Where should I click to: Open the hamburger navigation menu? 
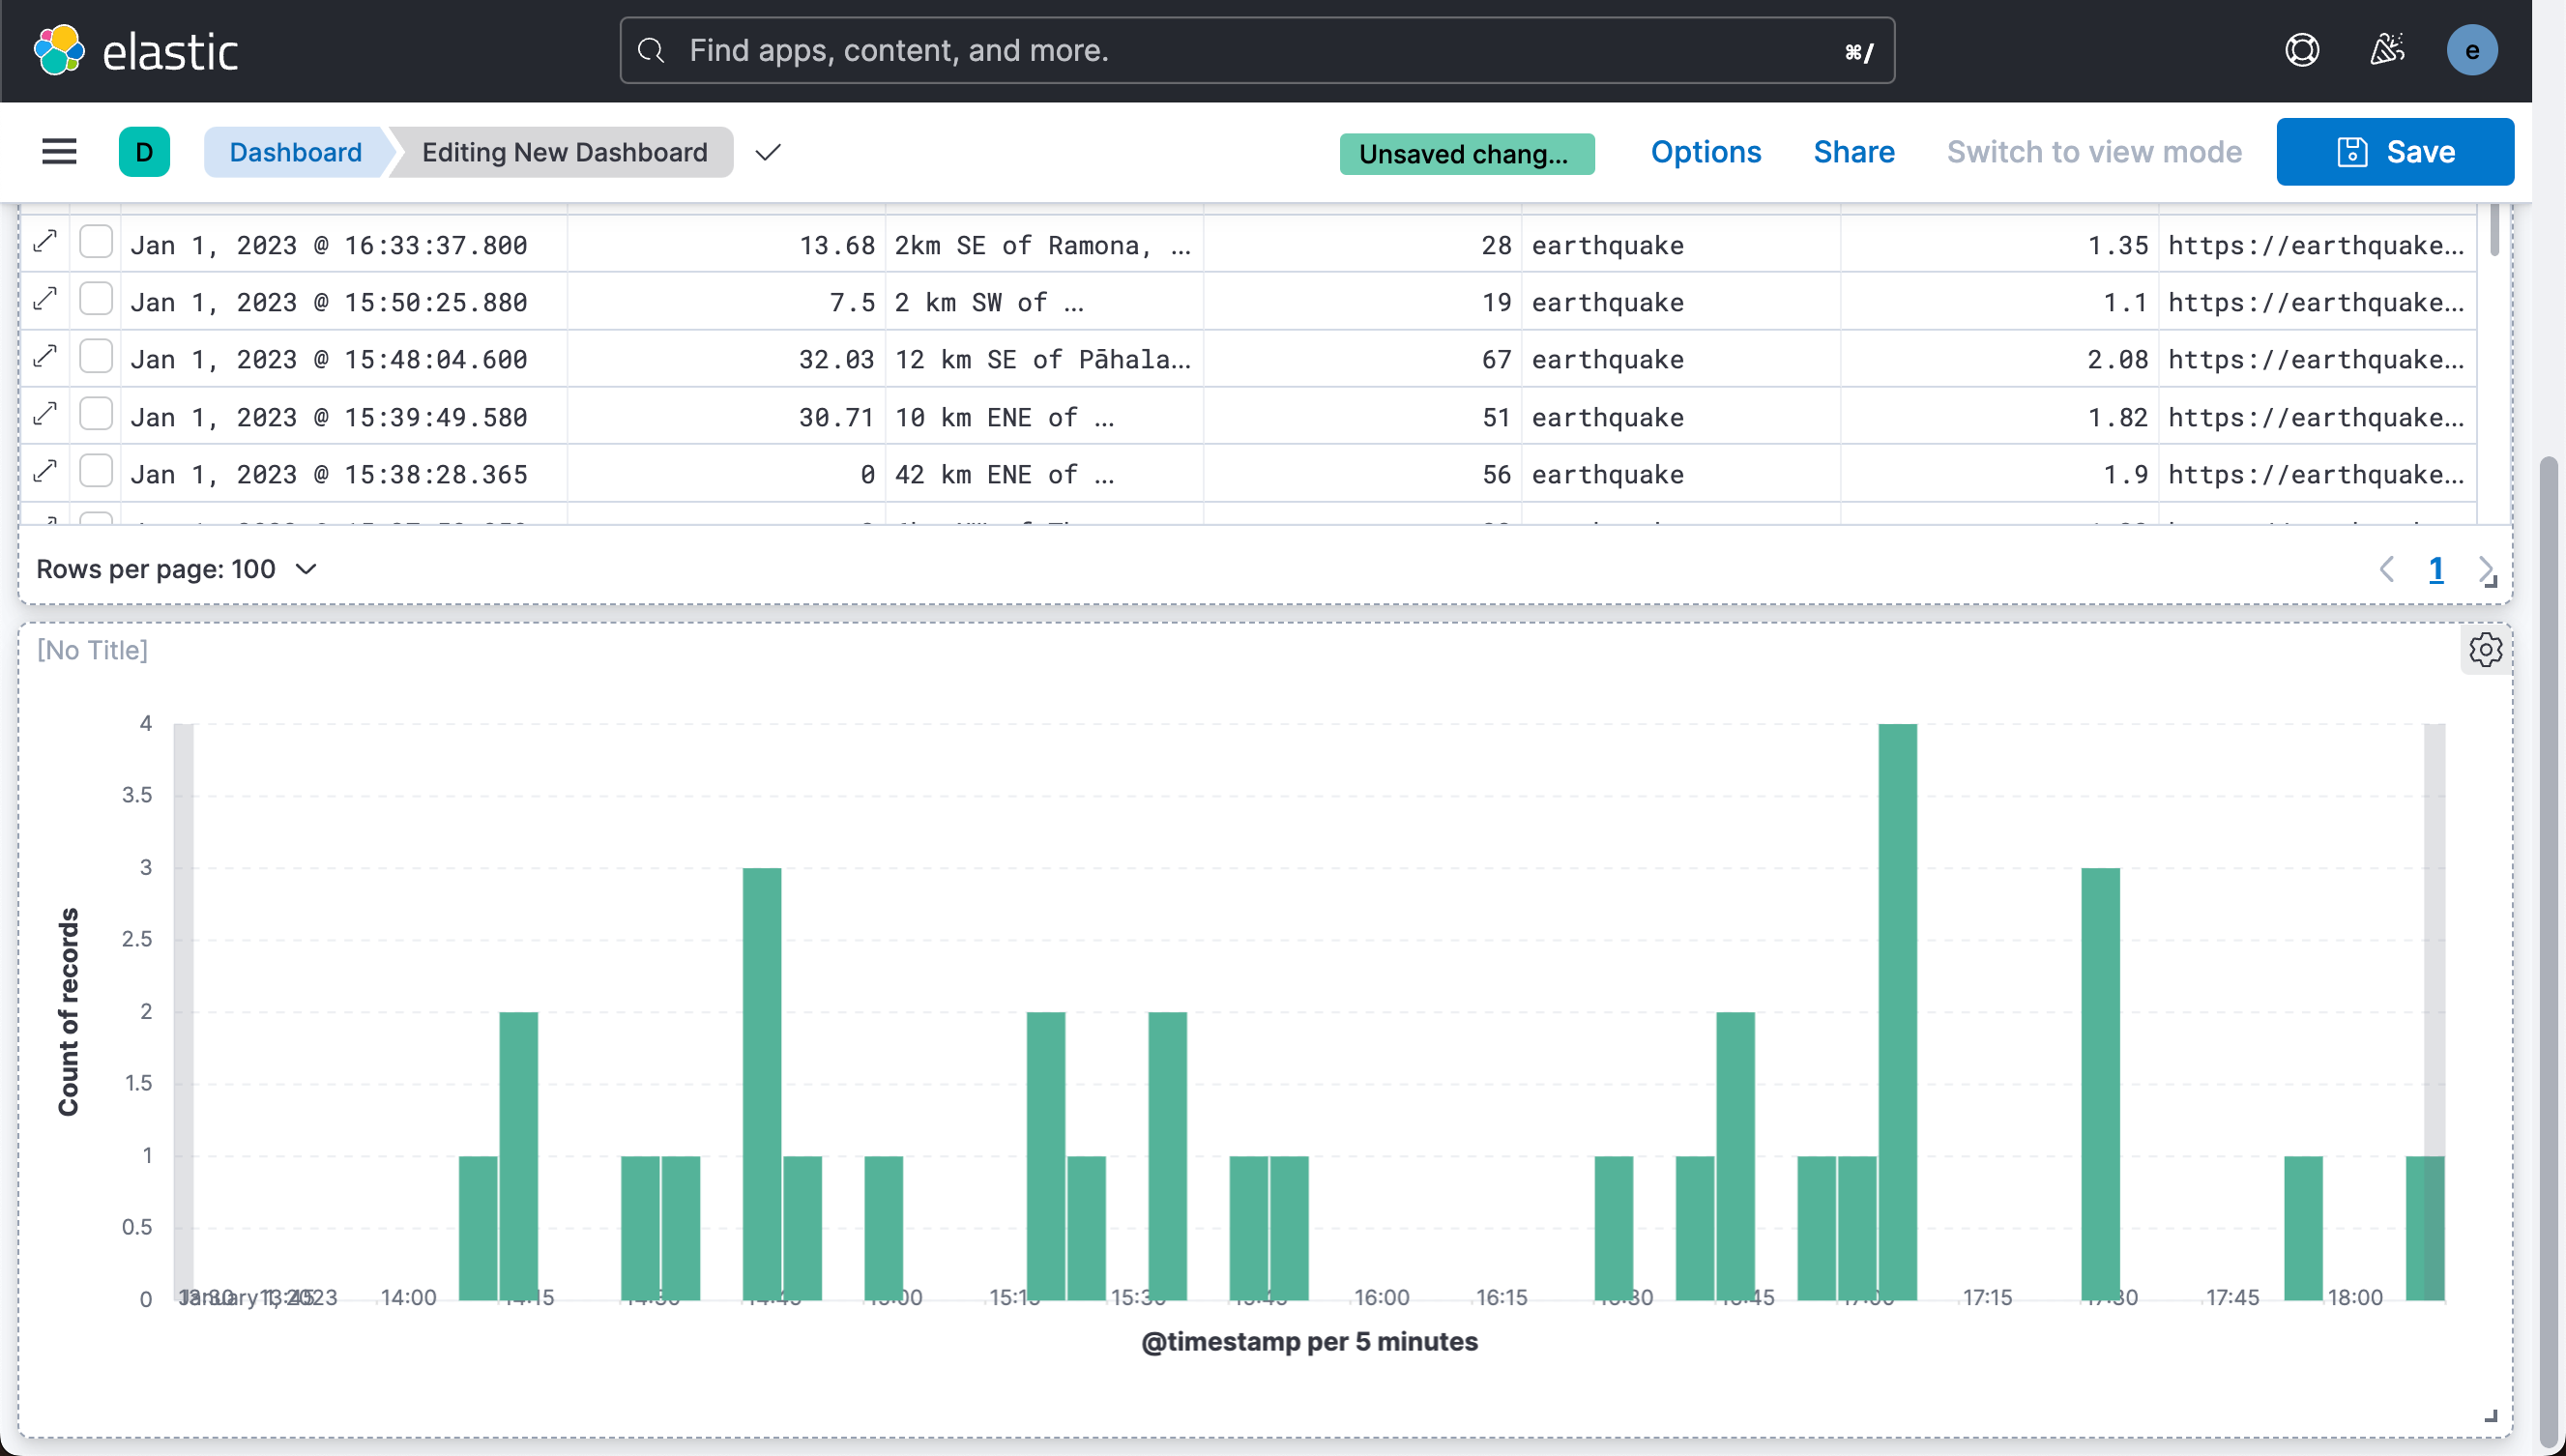coord(59,152)
